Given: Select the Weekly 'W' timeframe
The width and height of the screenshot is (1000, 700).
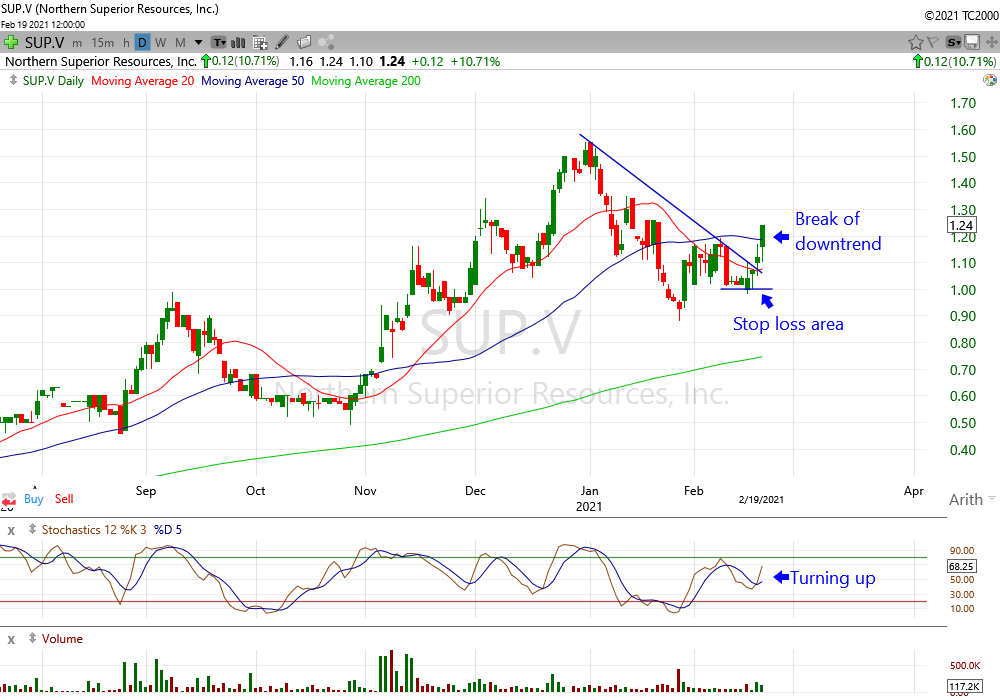Looking at the screenshot, I should point(161,43).
